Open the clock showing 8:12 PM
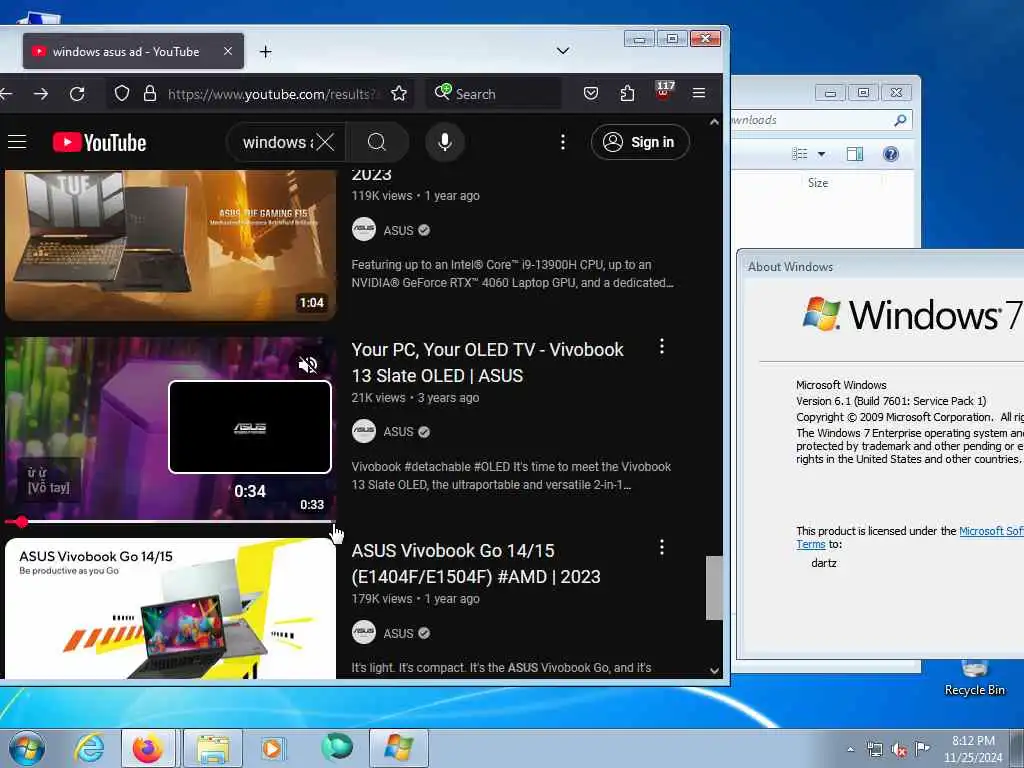 tap(973, 749)
